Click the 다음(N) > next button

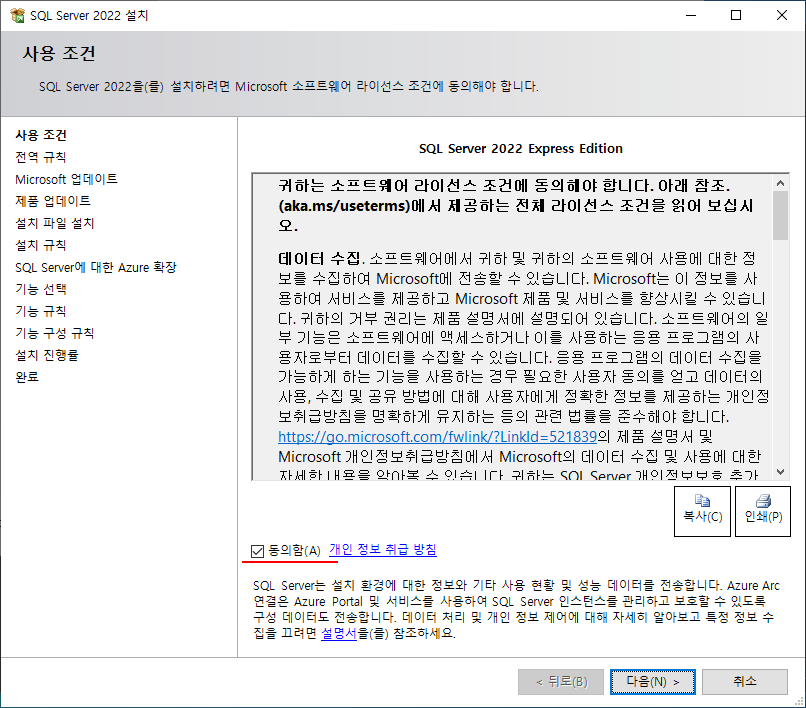[x=653, y=682]
